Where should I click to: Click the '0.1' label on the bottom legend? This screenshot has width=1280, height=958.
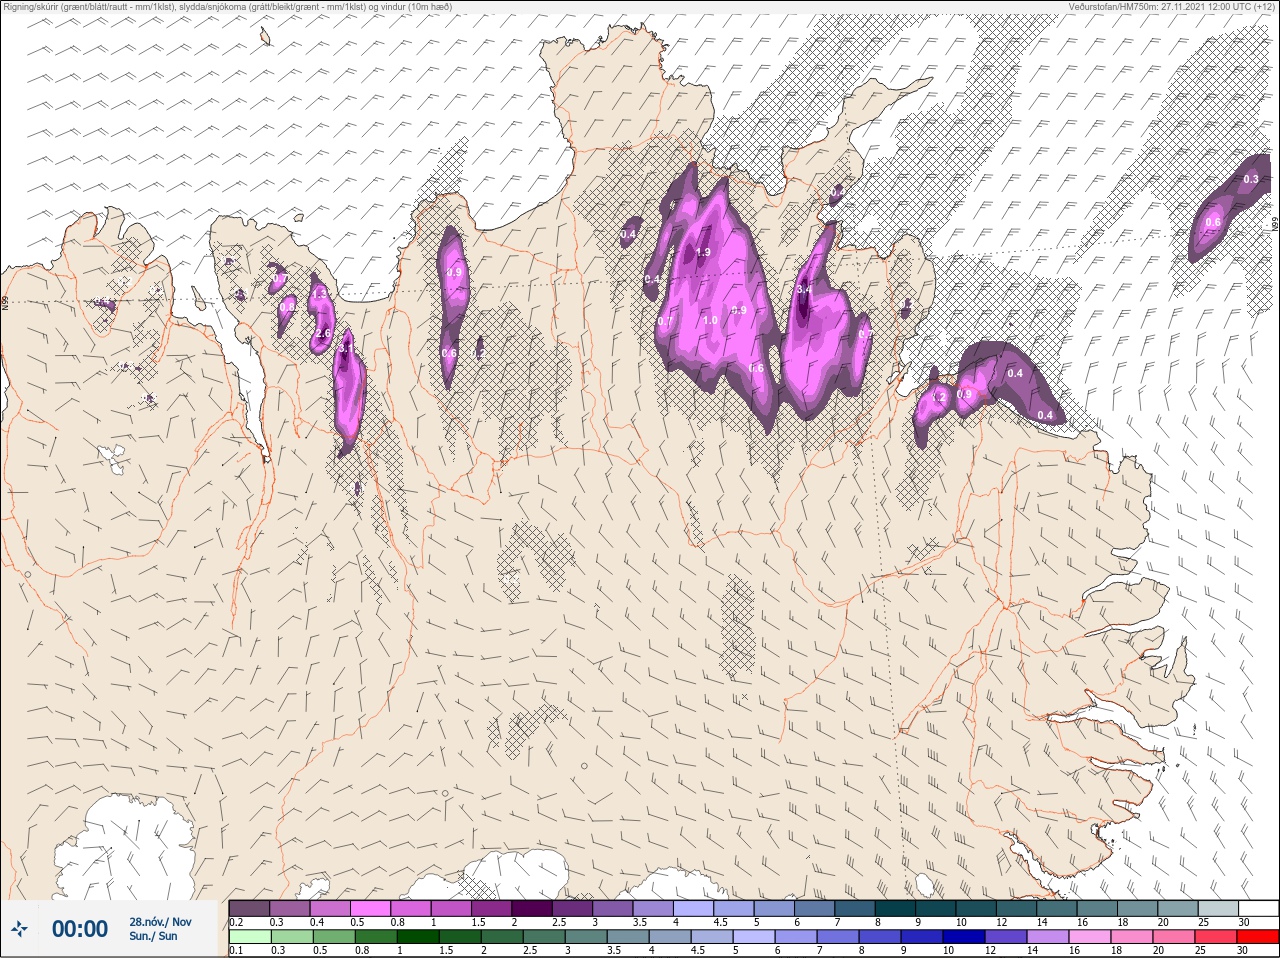(x=236, y=951)
